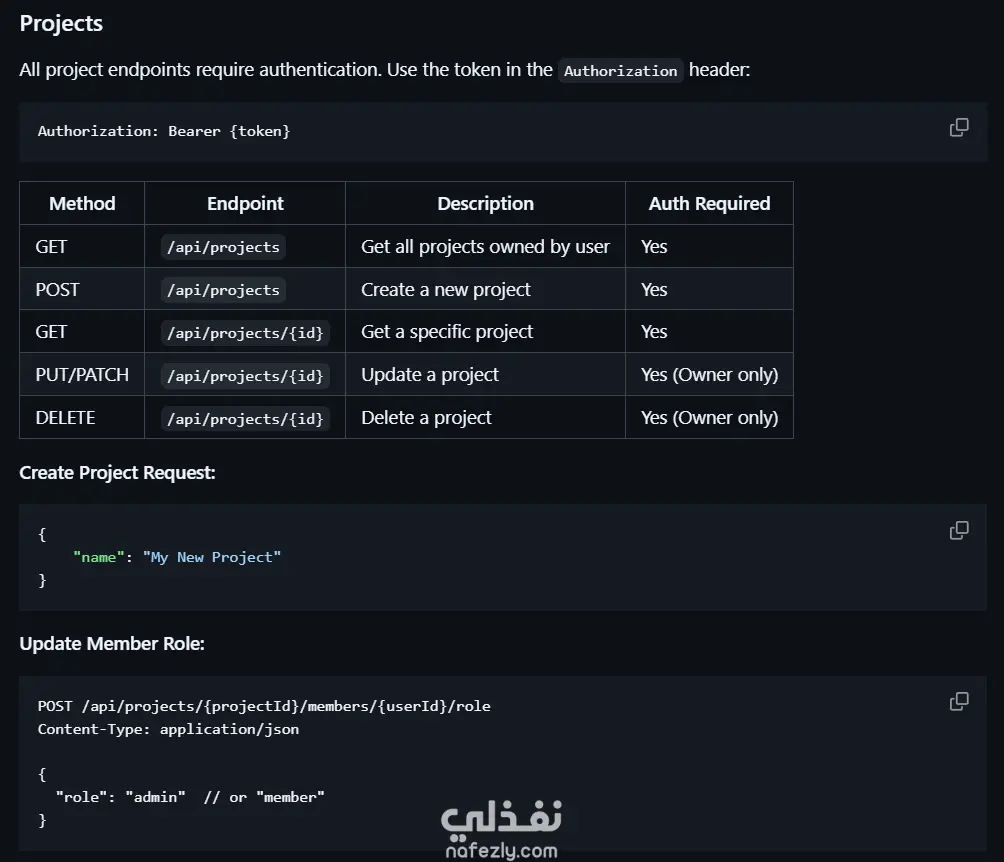
Task: Click the /api/projects/{id} endpoint in the DELETE row
Action: point(245,418)
